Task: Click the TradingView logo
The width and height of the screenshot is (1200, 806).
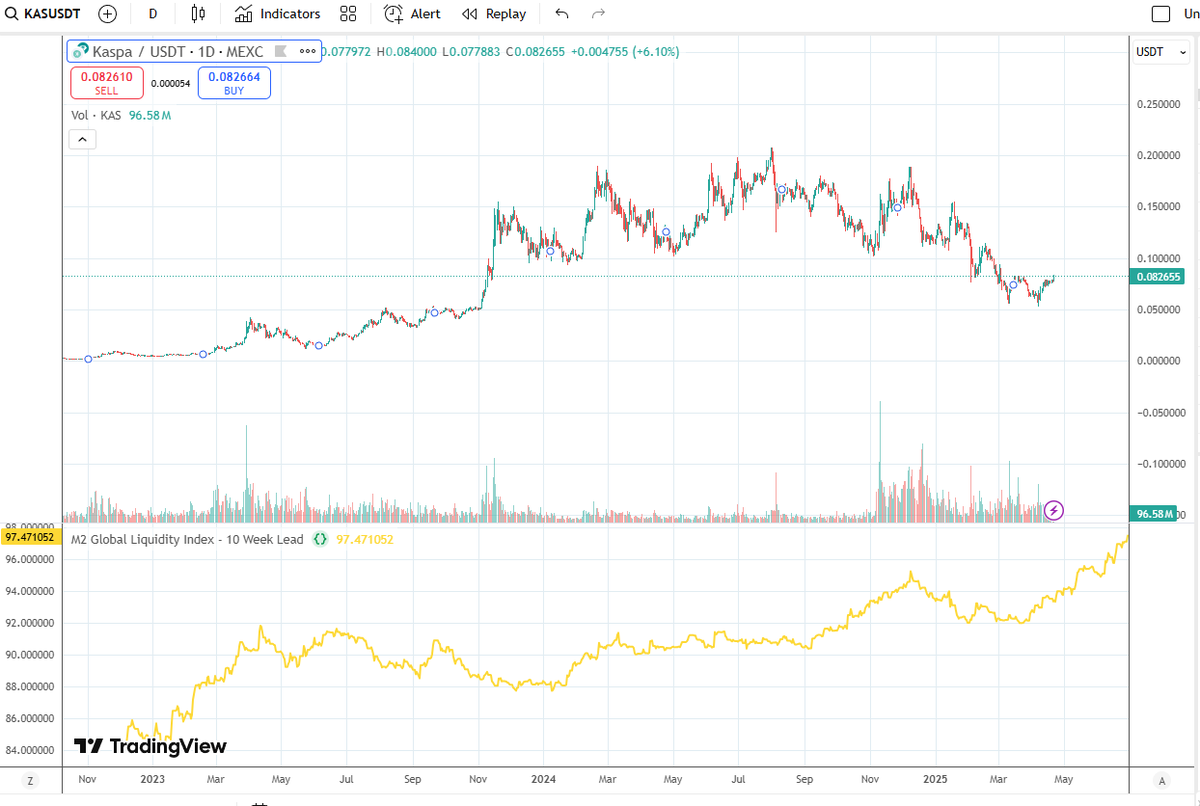Action: tap(151, 746)
